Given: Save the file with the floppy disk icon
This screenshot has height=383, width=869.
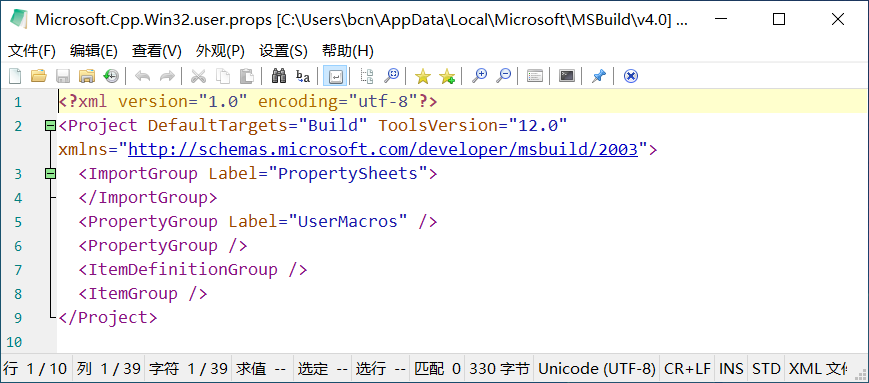Looking at the screenshot, I should point(63,76).
